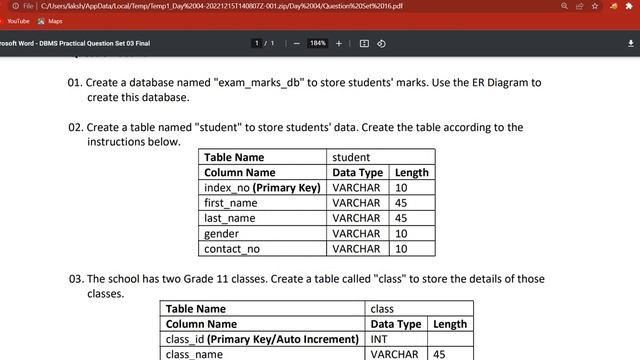Click the zoom in plus button
The width and height of the screenshot is (640, 360).
(x=339, y=44)
